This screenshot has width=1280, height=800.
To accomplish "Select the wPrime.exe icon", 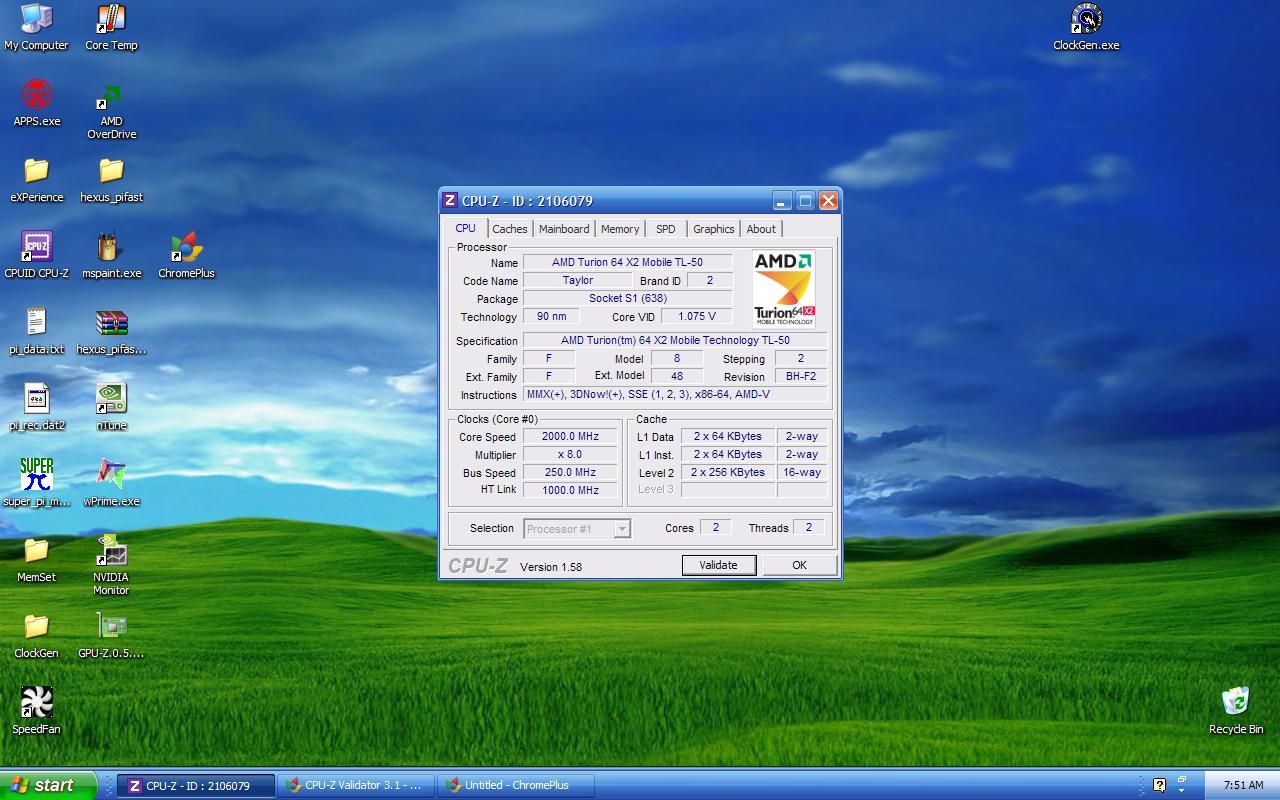I will pos(111,483).
